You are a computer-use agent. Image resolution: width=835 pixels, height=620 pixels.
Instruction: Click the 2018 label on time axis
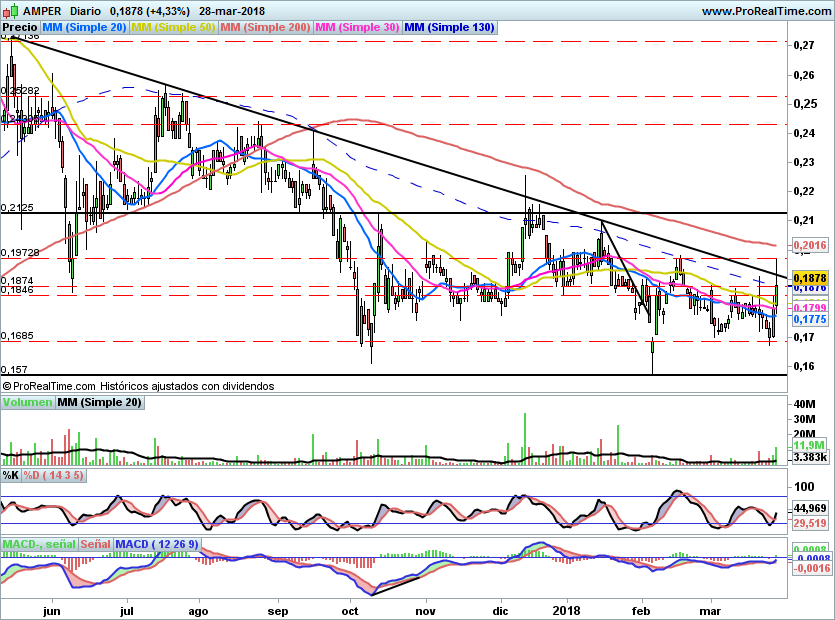point(567,611)
